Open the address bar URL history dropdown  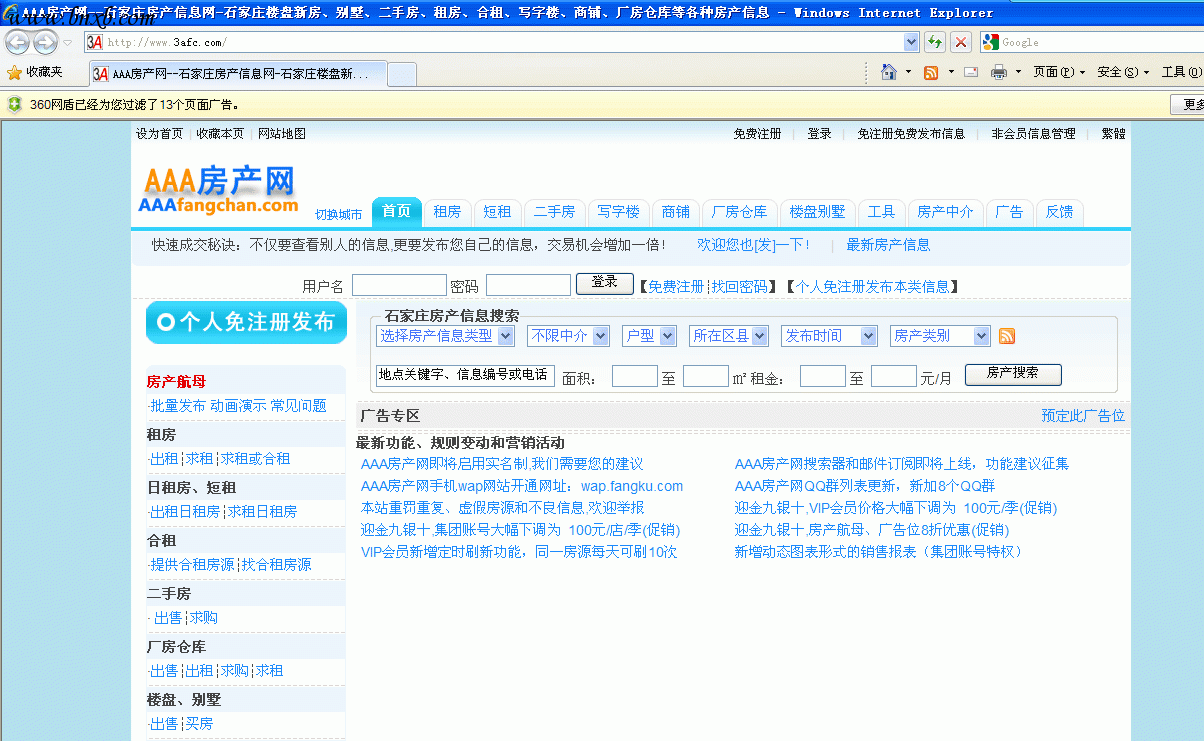pyautogui.click(x=911, y=42)
